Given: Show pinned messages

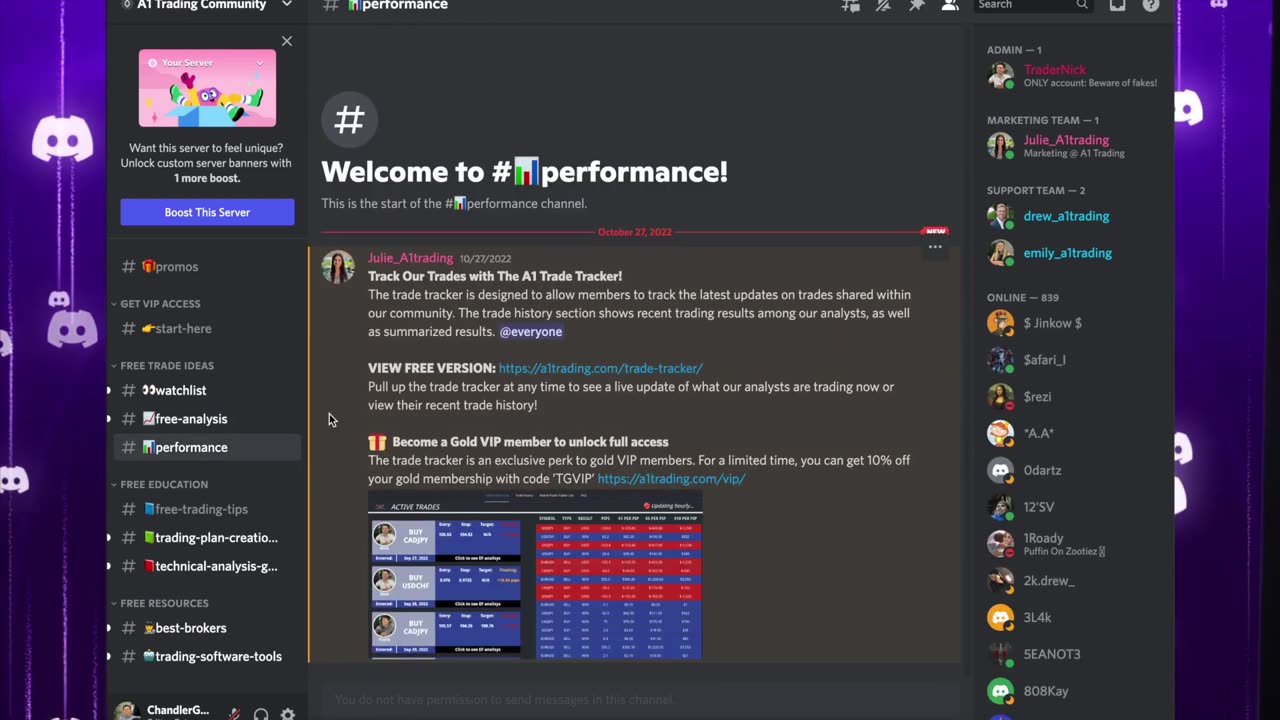Looking at the screenshot, I should coord(916,5).
